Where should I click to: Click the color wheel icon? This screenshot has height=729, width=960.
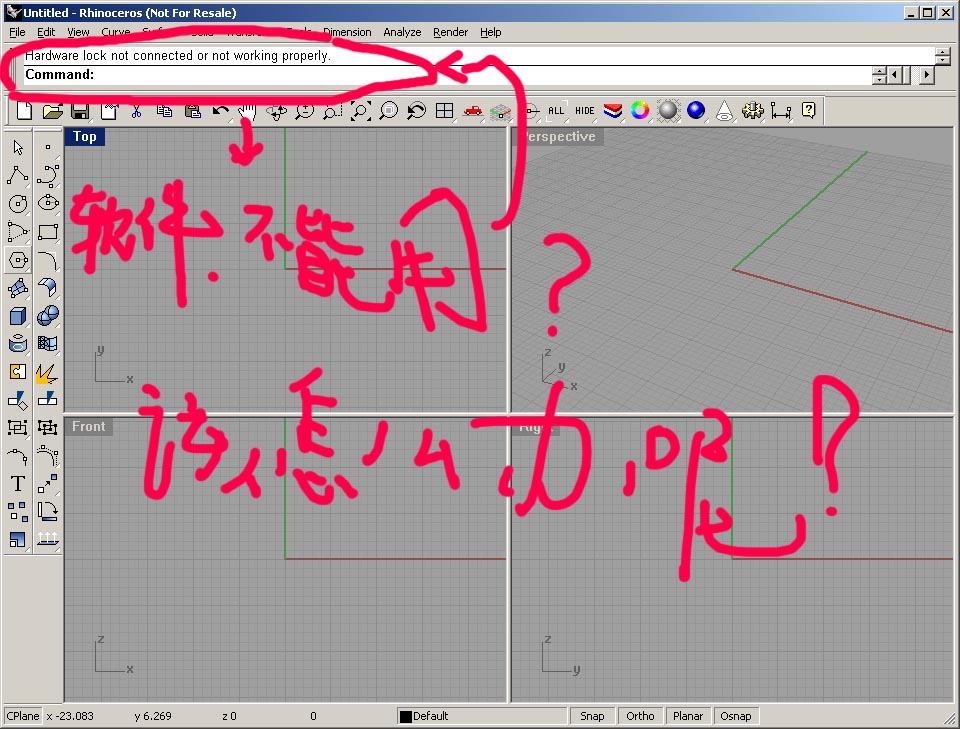[640, 111]
